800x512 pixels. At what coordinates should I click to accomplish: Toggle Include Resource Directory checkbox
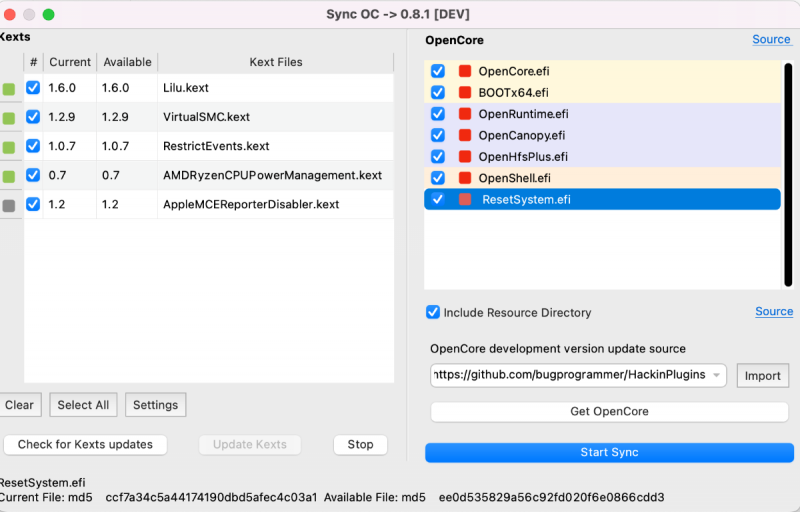pos(433,312)
